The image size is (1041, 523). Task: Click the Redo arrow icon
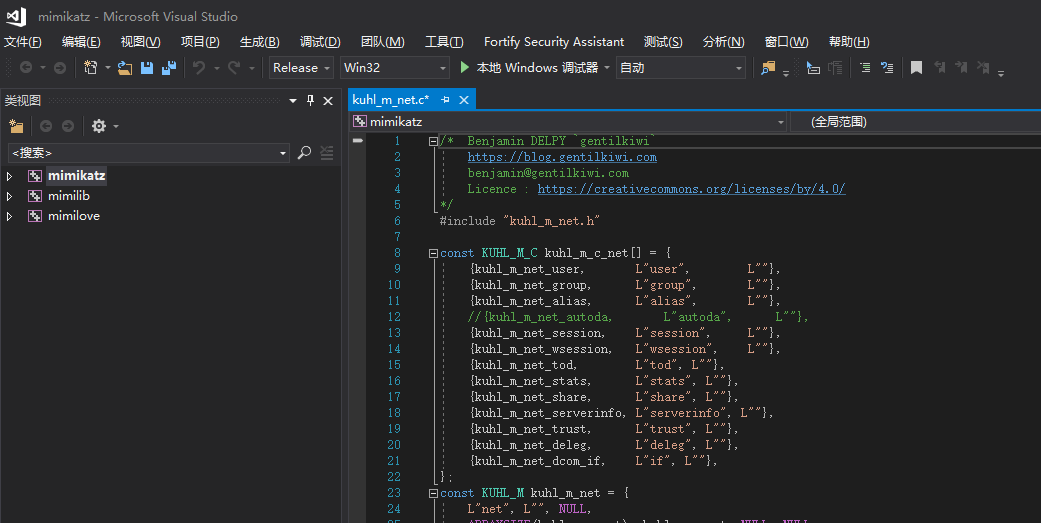click(x=234, y=67)
